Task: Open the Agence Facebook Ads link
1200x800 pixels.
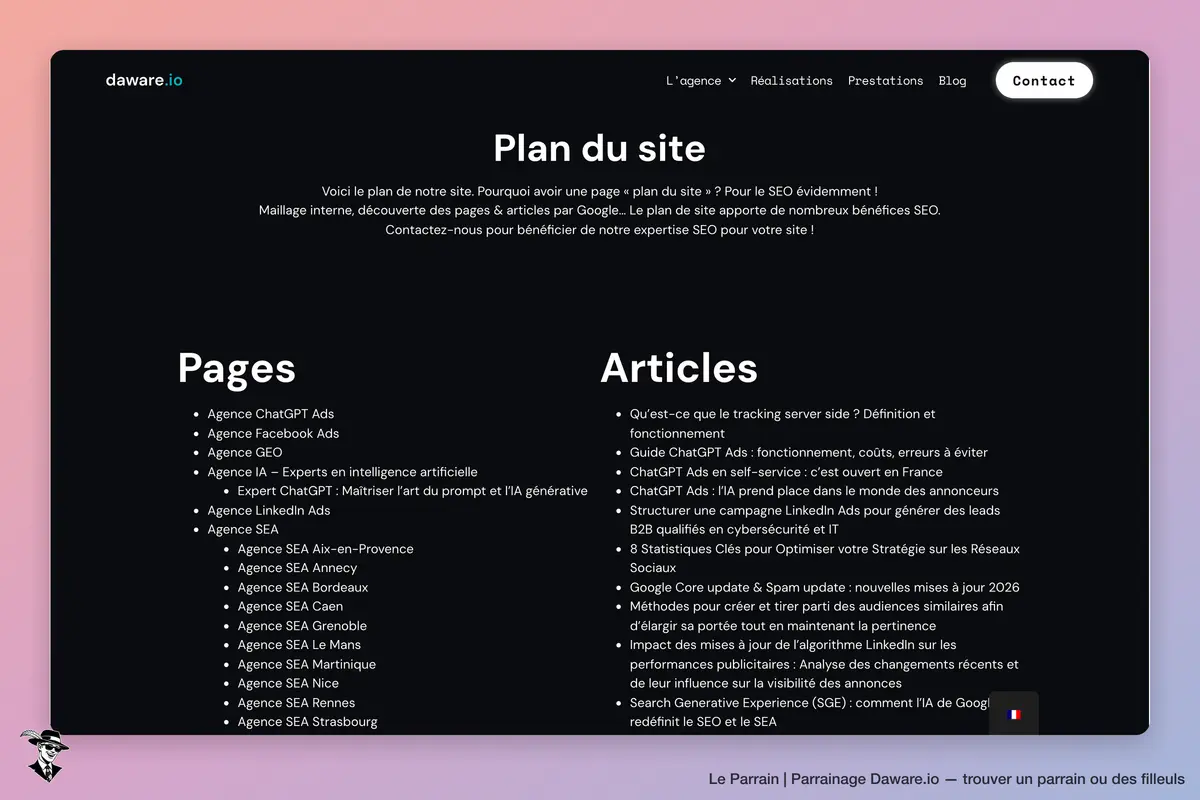Action: point(273,433)
